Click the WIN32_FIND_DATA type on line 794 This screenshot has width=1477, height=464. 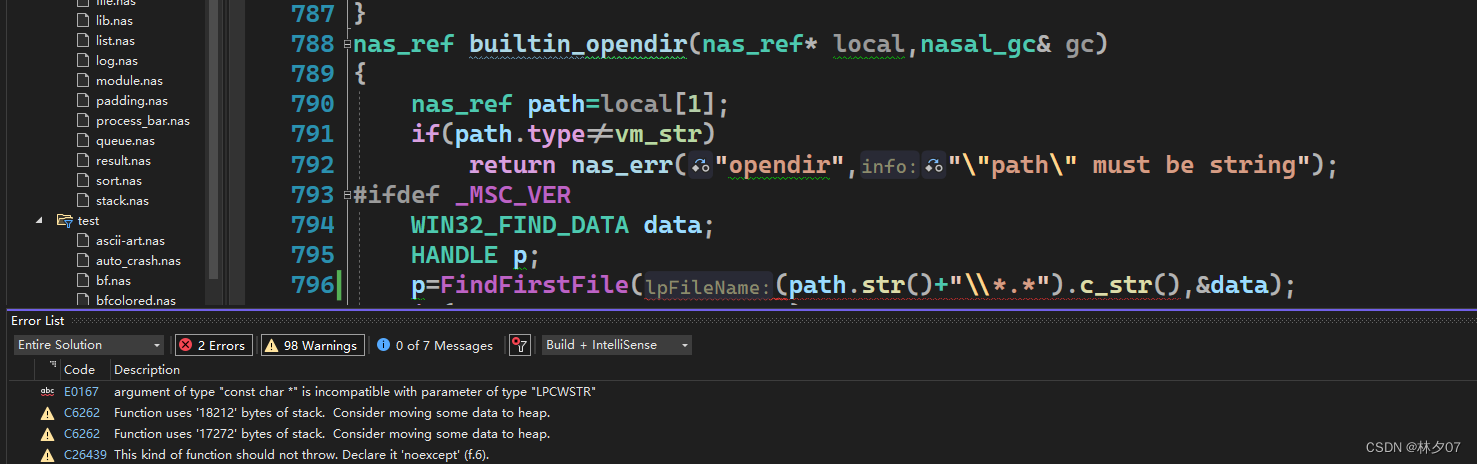pyautogui.click(x=520, y=225)
